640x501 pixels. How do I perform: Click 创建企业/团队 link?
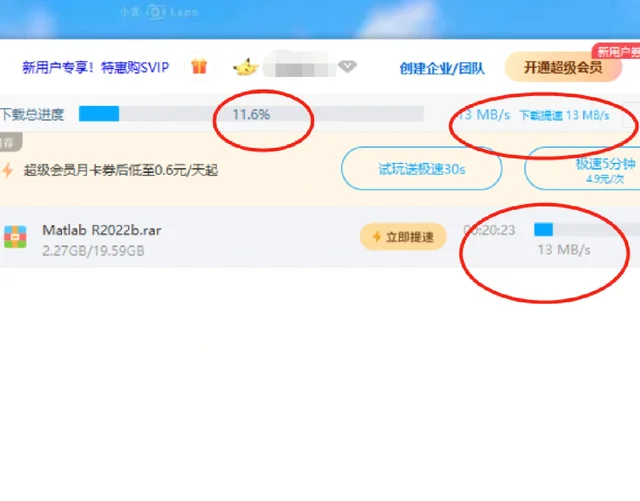(x=442, y=68)
